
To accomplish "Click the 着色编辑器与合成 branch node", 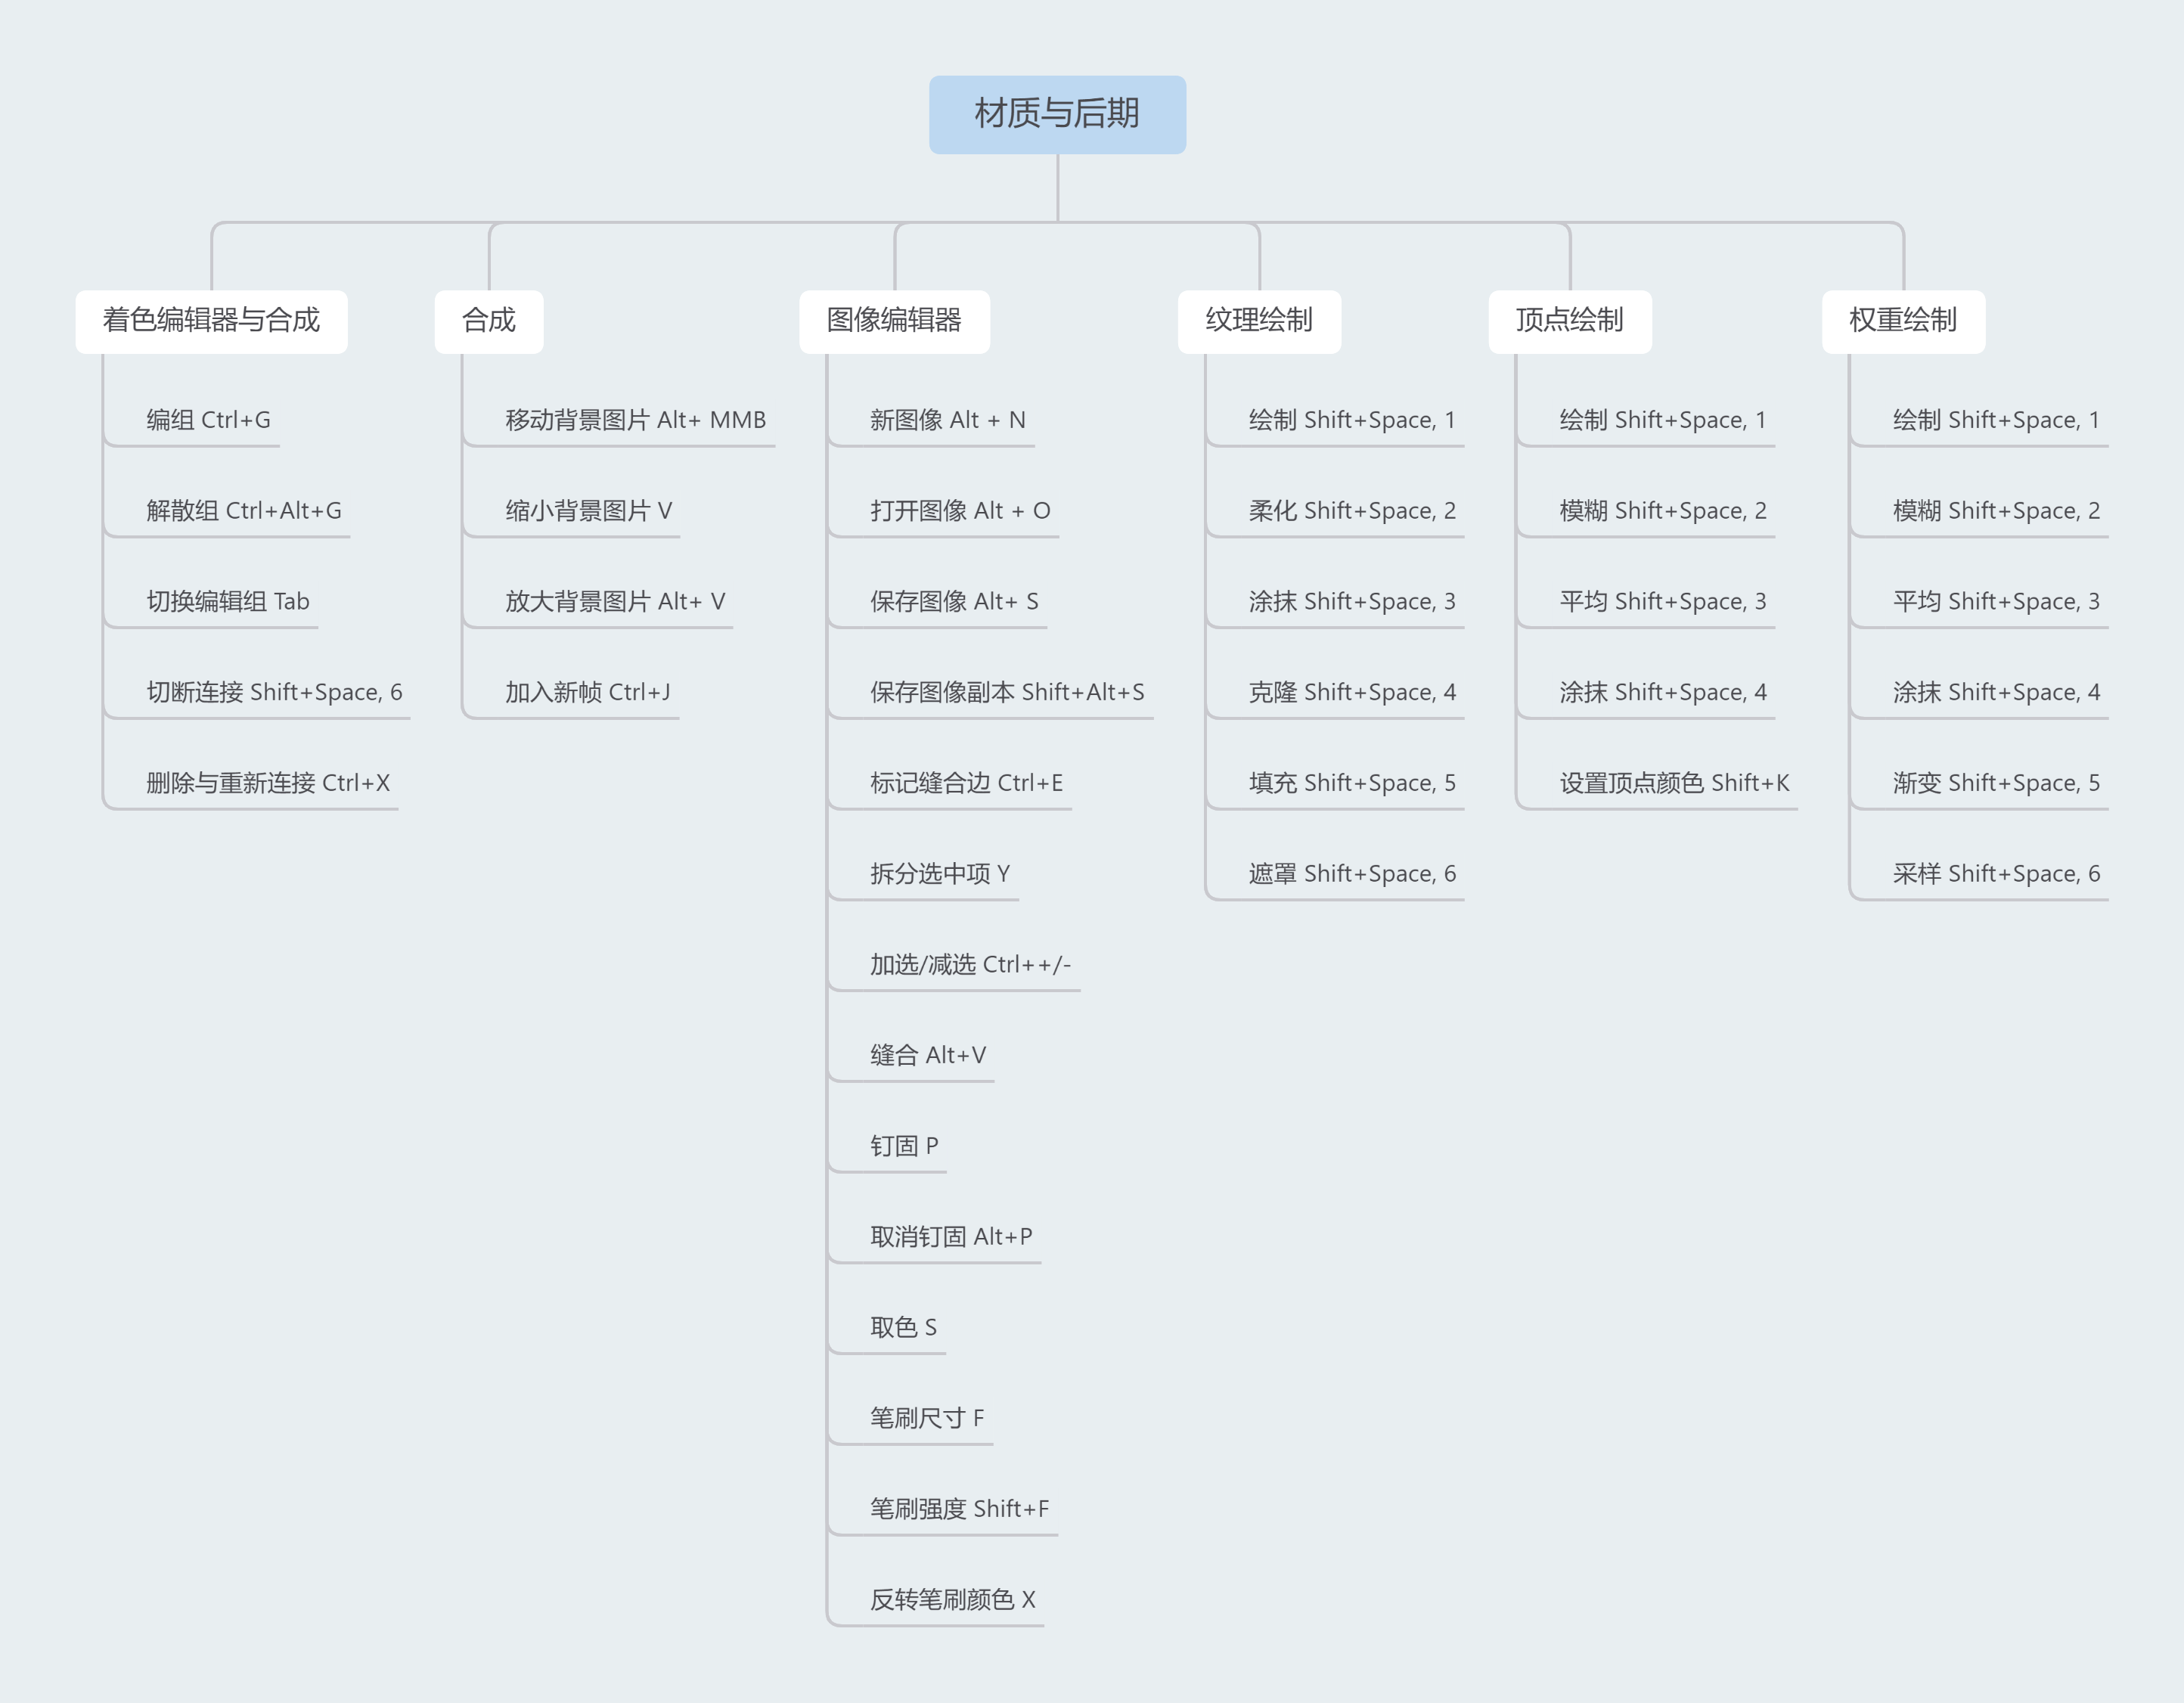I will click(x=211, y=321).
